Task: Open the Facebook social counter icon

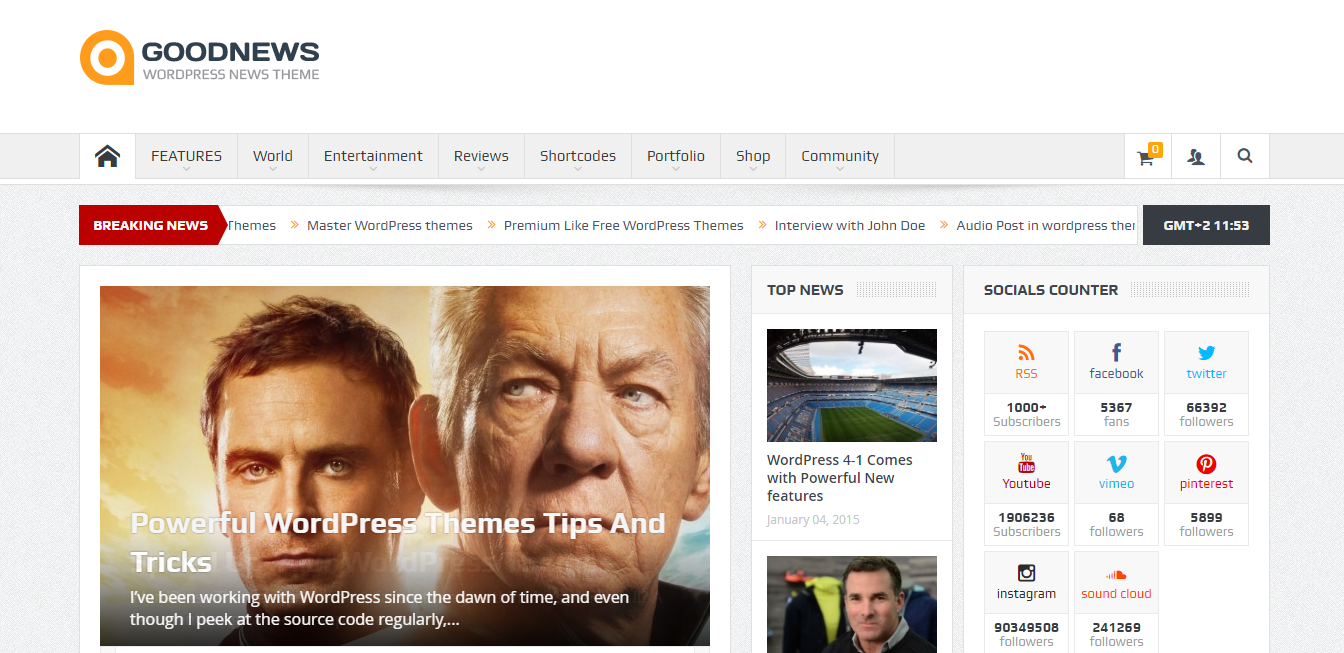Action: 1116,353
